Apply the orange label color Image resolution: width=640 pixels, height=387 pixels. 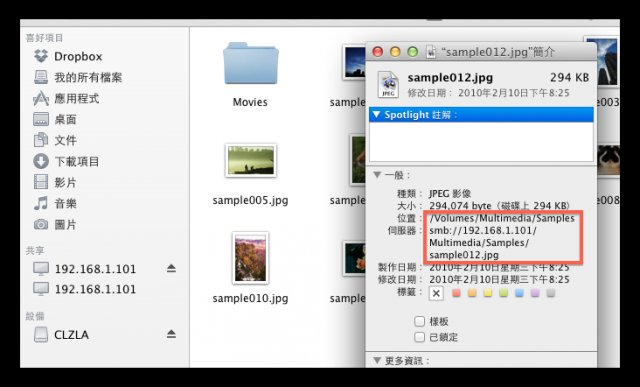(472, 293)
